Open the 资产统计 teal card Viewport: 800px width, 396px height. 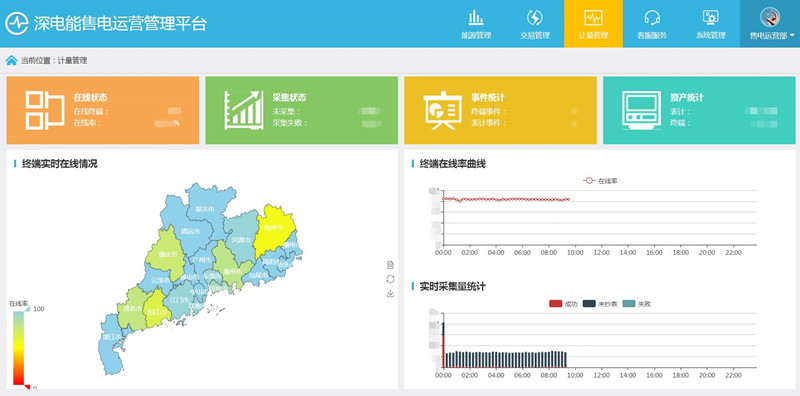coord(699,110)
